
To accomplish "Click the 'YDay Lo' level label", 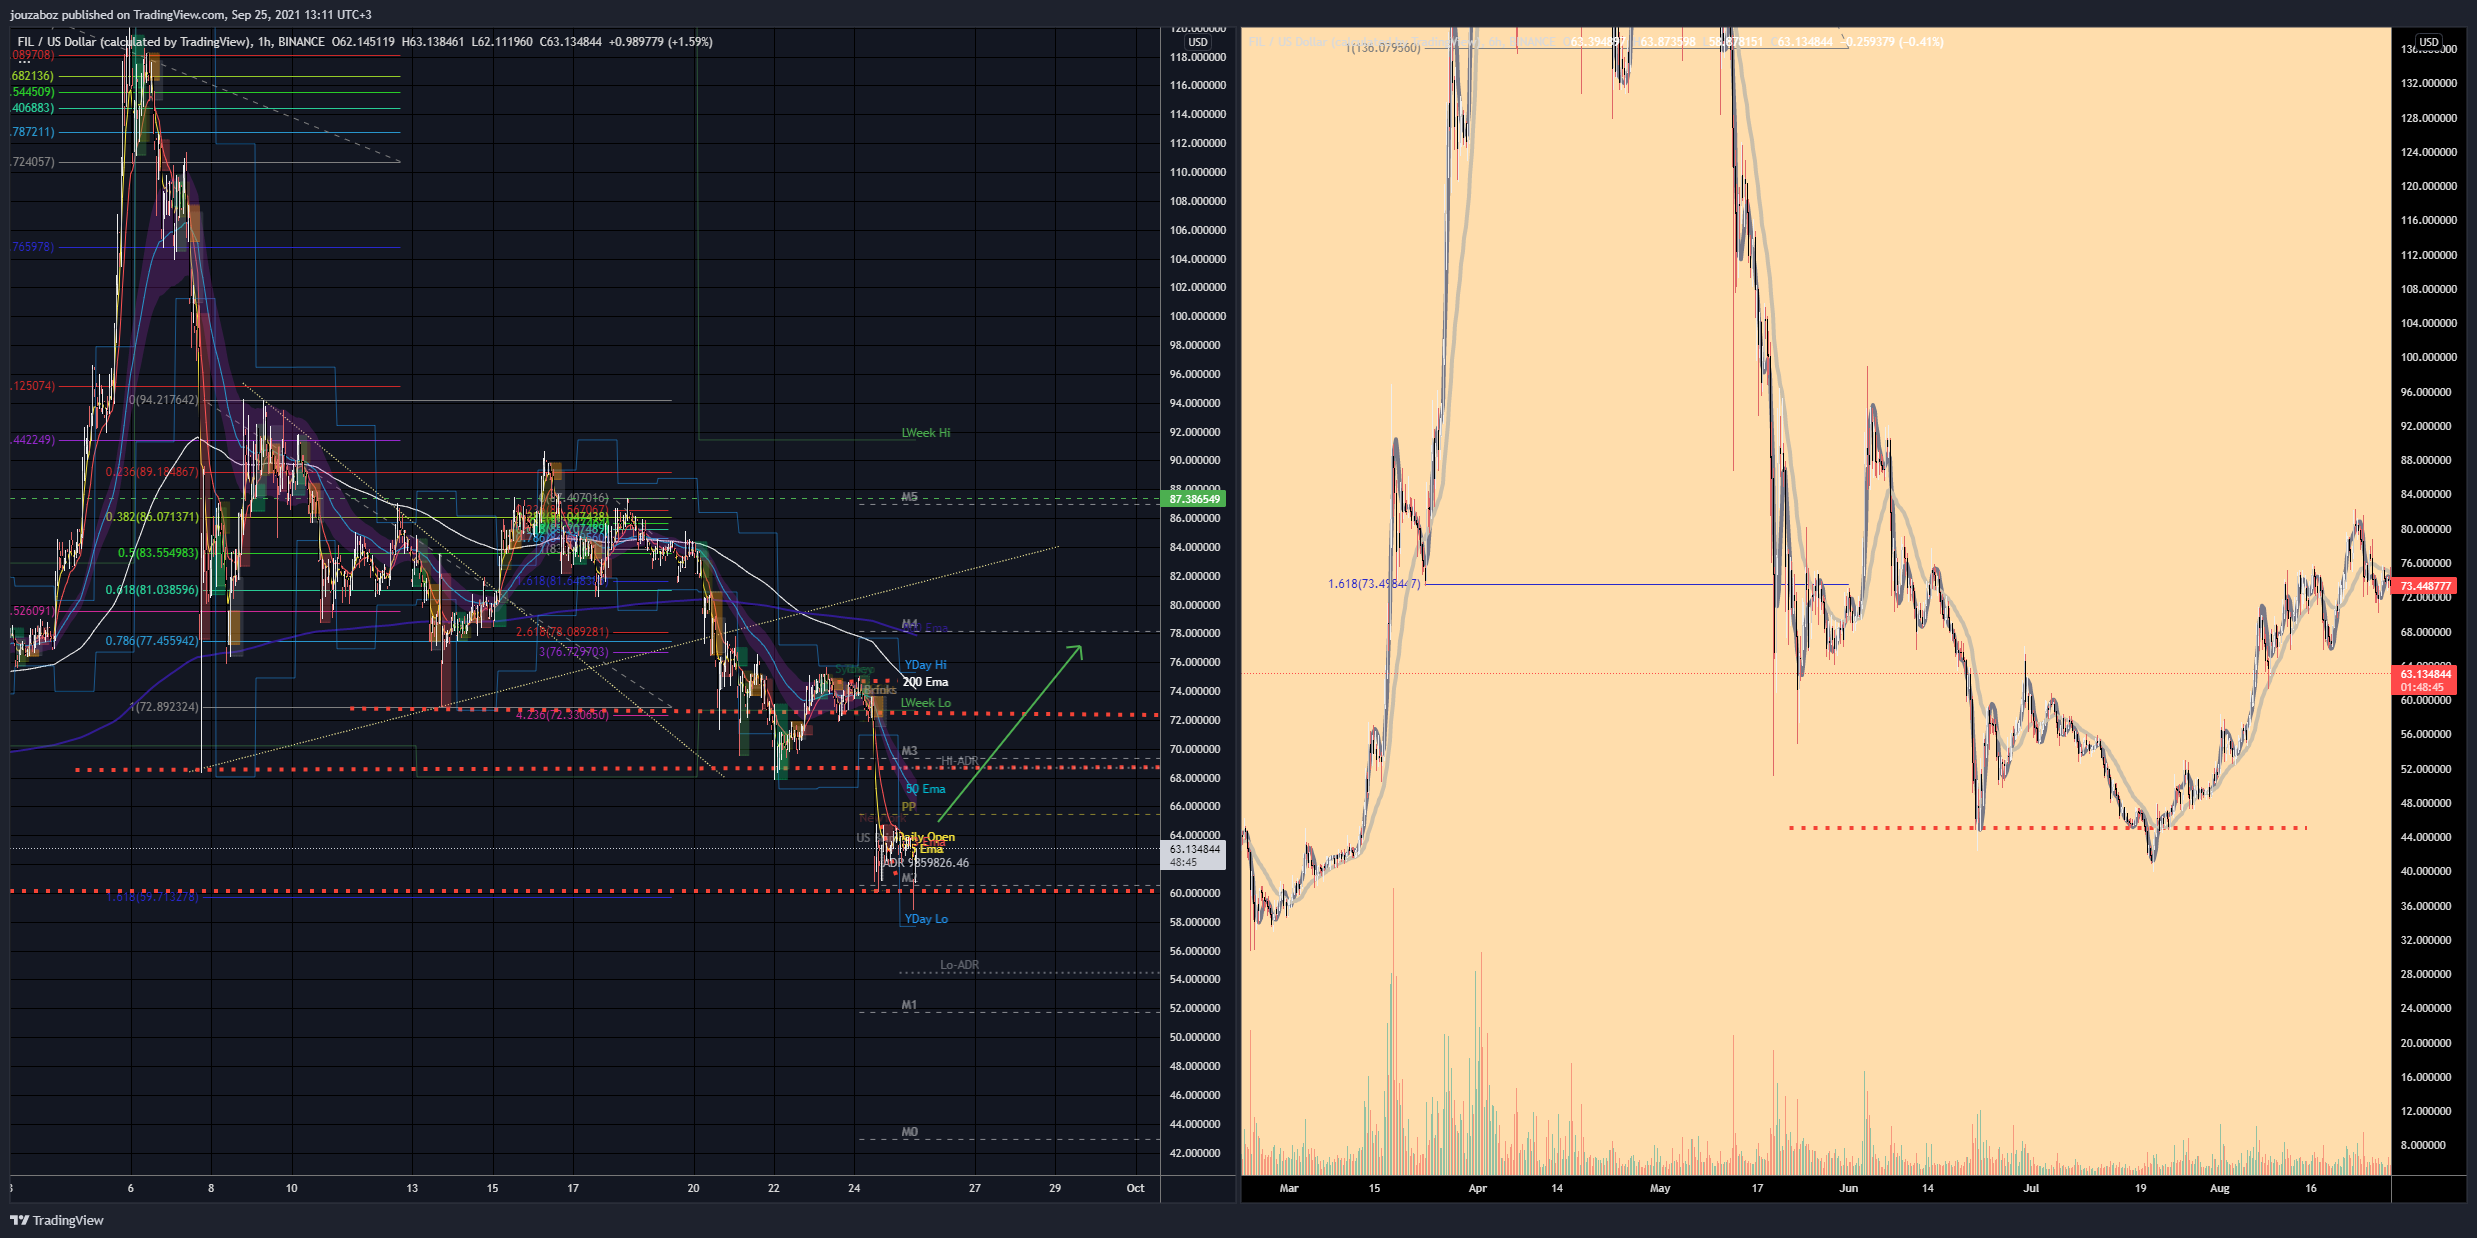I will pos(926,919).
